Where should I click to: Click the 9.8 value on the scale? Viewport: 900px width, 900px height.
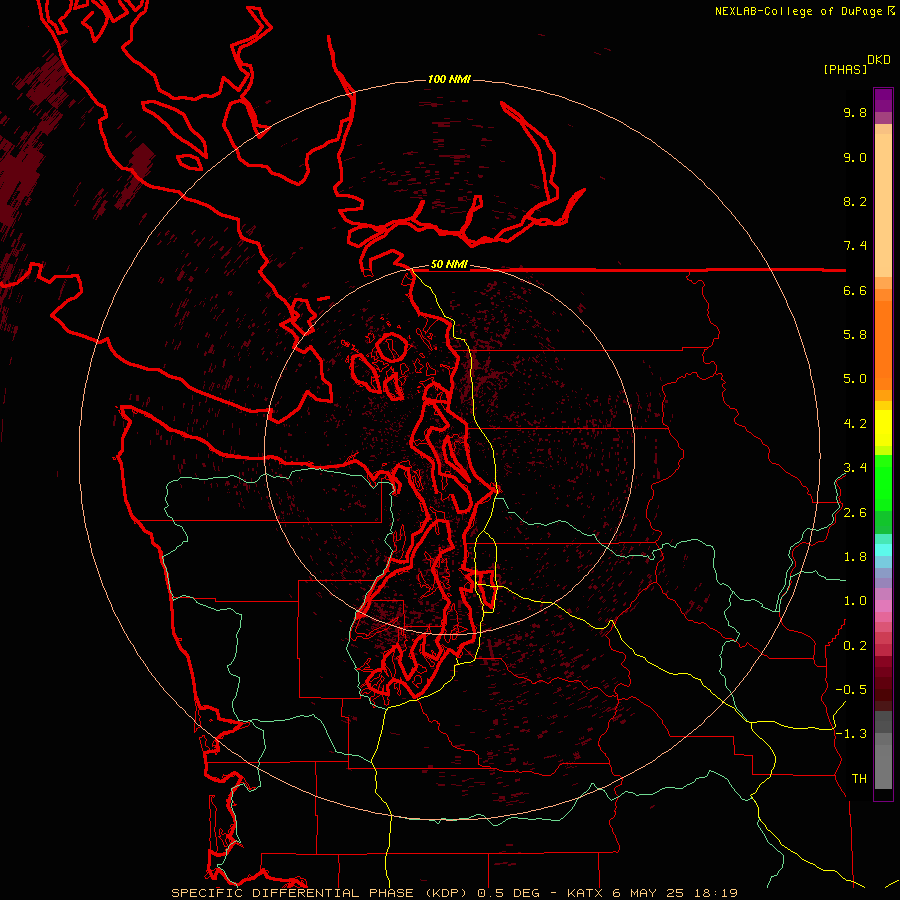pos(855,112)
